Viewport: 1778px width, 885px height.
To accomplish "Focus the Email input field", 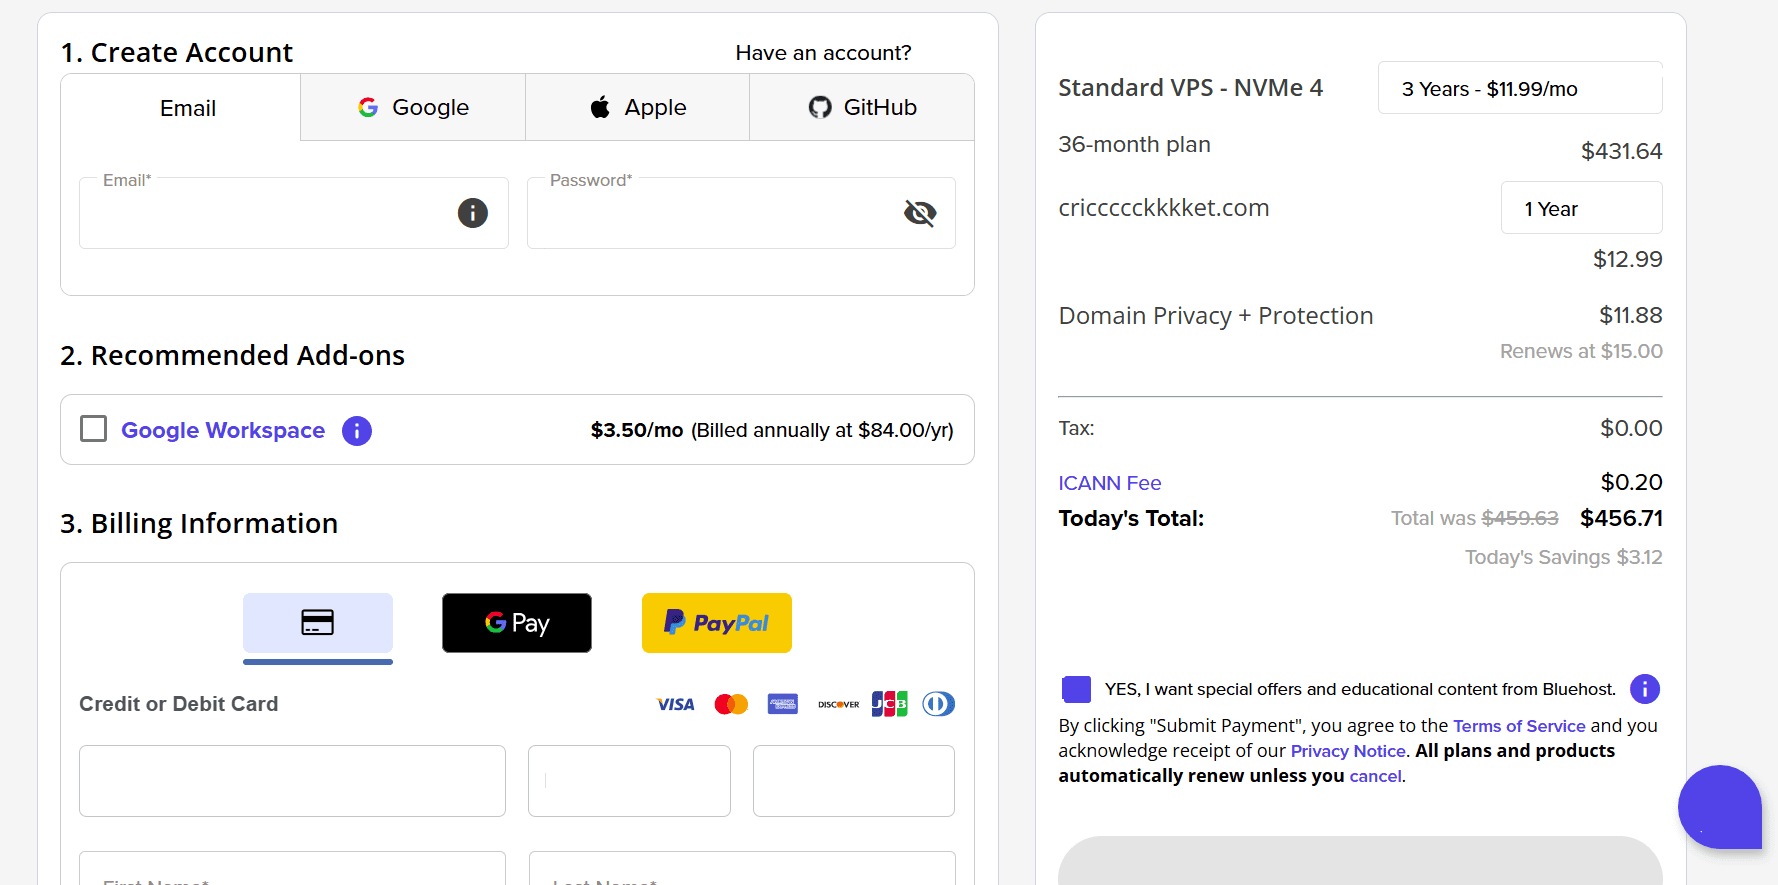I will click(x=294, y=213).
